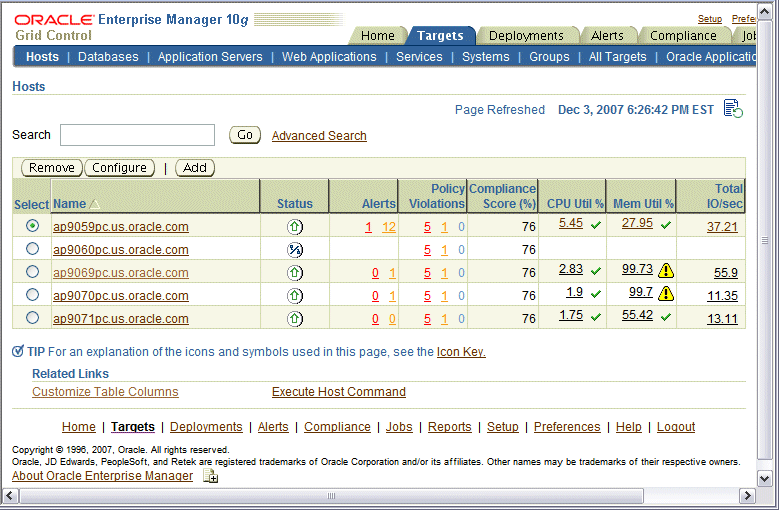Open ap9060pc.us.oracle.com host link
This screenshot has width=779, height=510.
click(121, 250)
